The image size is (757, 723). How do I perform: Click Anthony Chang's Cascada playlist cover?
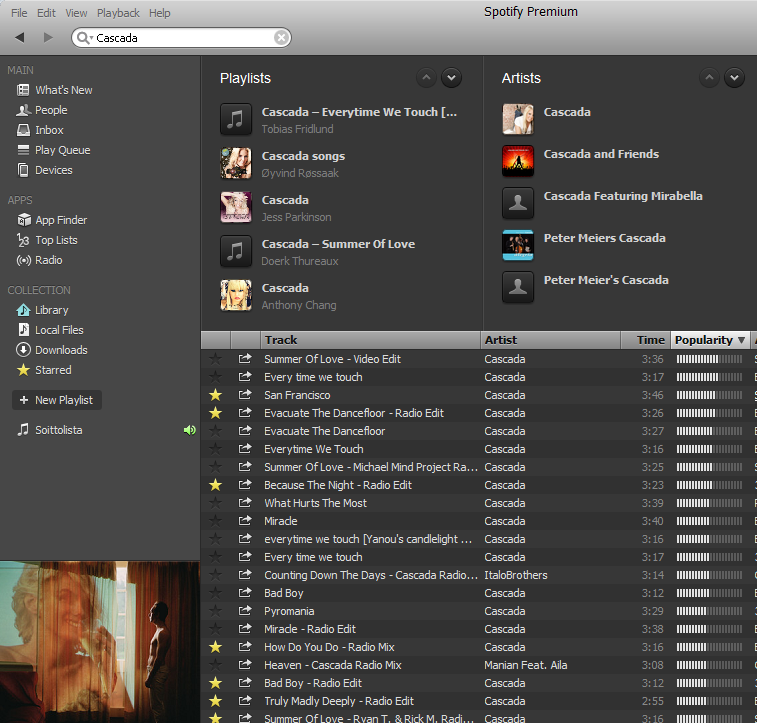point(236,295)
